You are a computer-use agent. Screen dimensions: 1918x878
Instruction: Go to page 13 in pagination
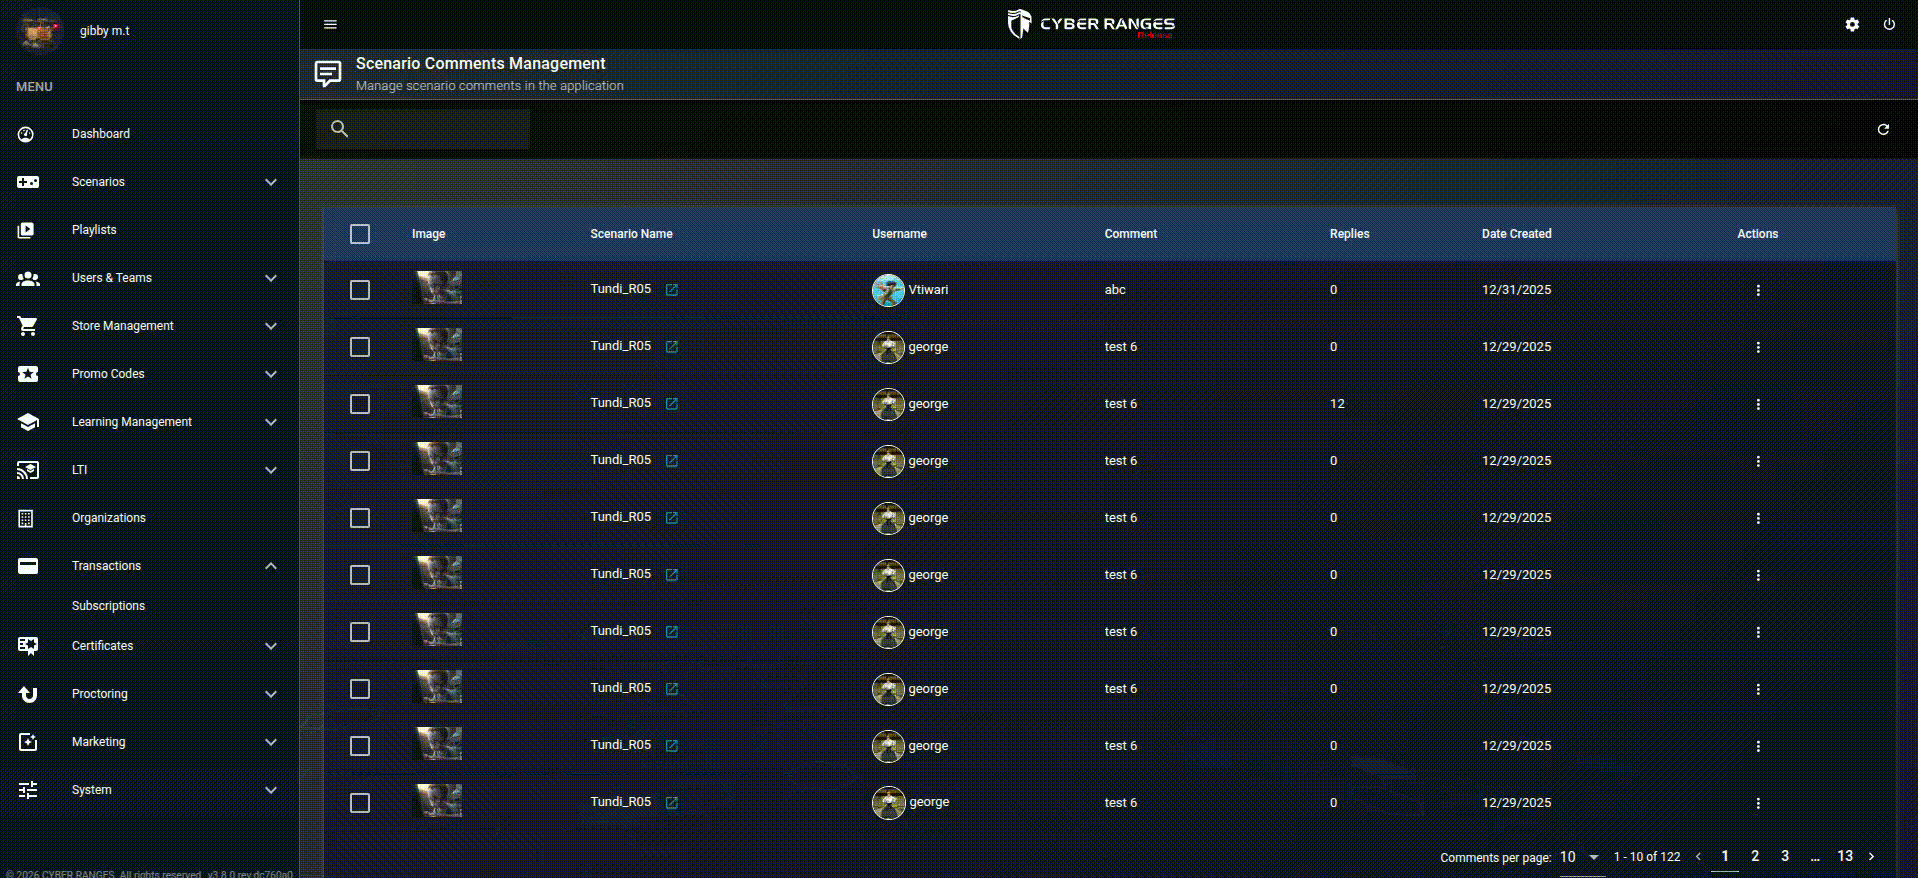click(1845, 856)
